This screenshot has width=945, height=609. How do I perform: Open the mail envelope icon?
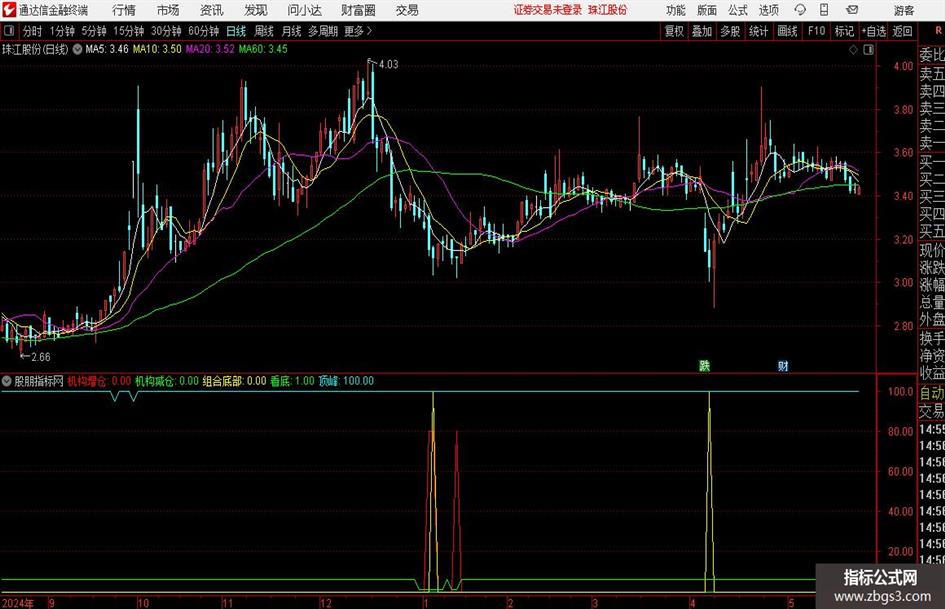tap(852, 10)
